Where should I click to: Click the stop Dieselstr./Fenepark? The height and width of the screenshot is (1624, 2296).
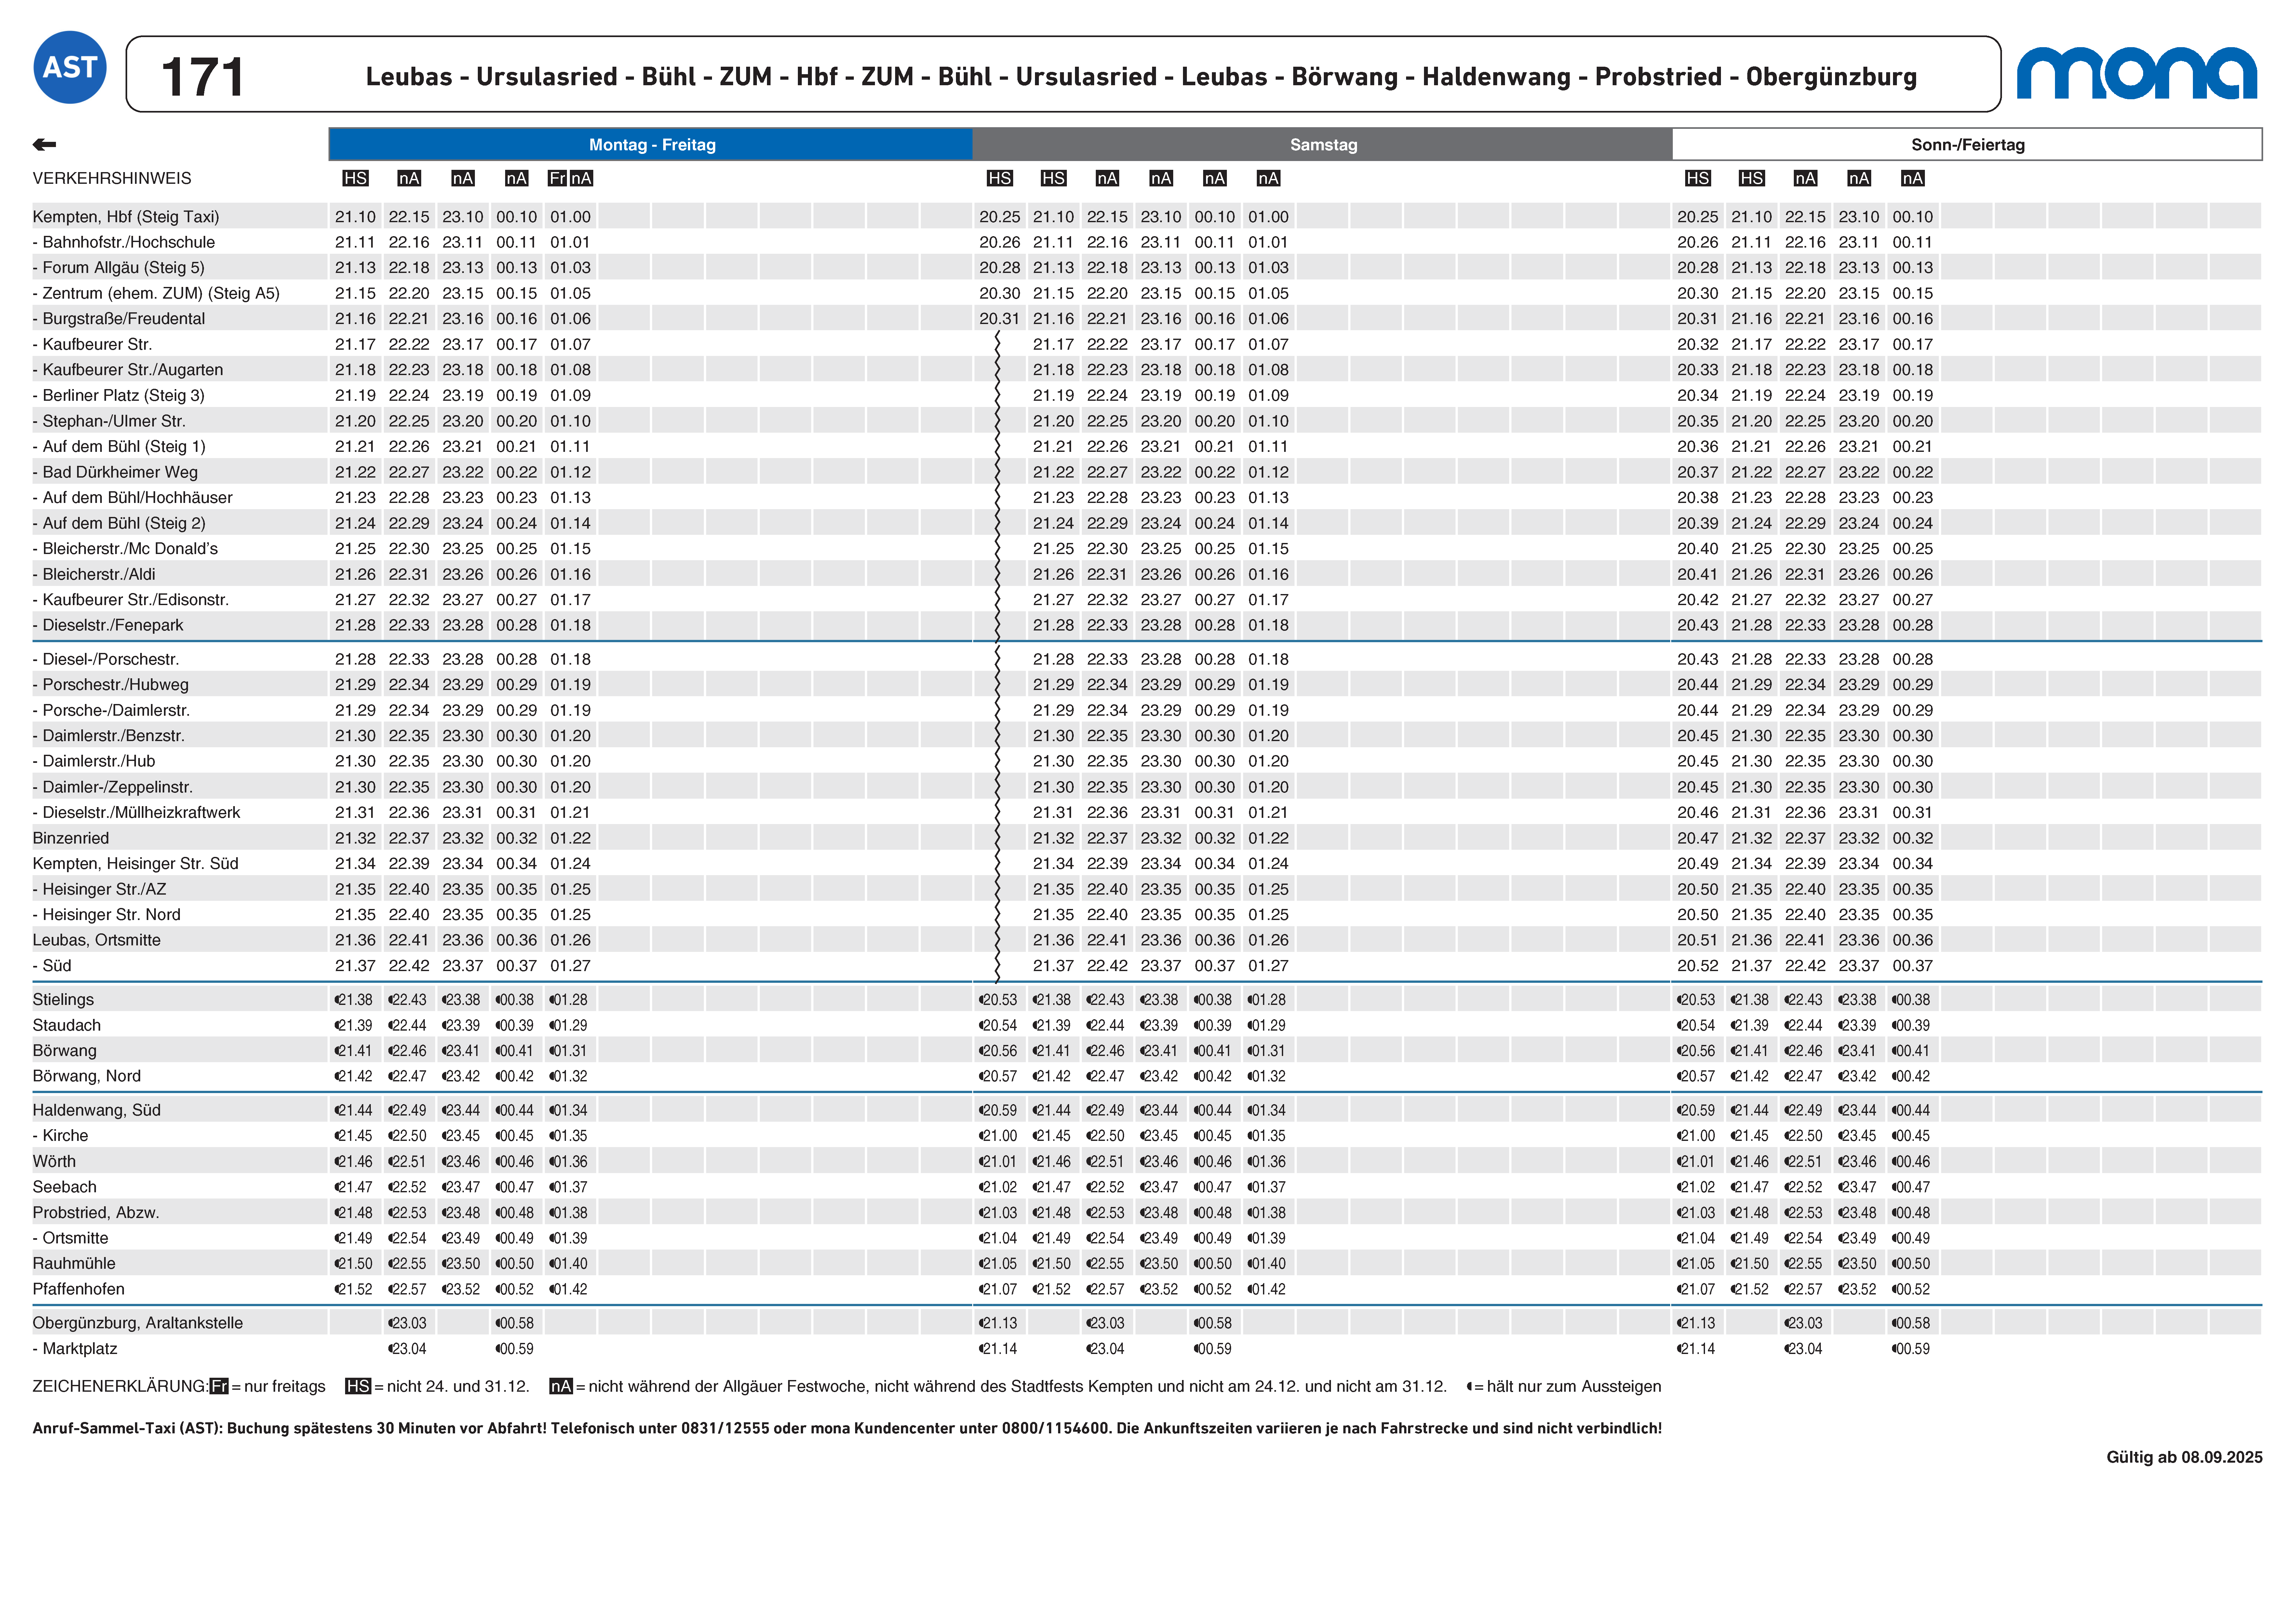[x=108, y=625]
